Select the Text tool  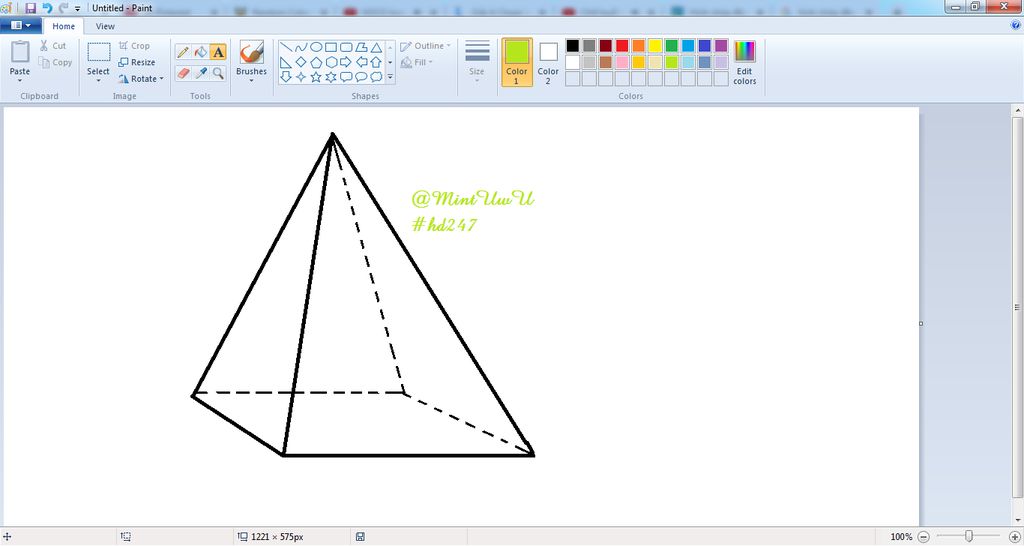point(218,52)
